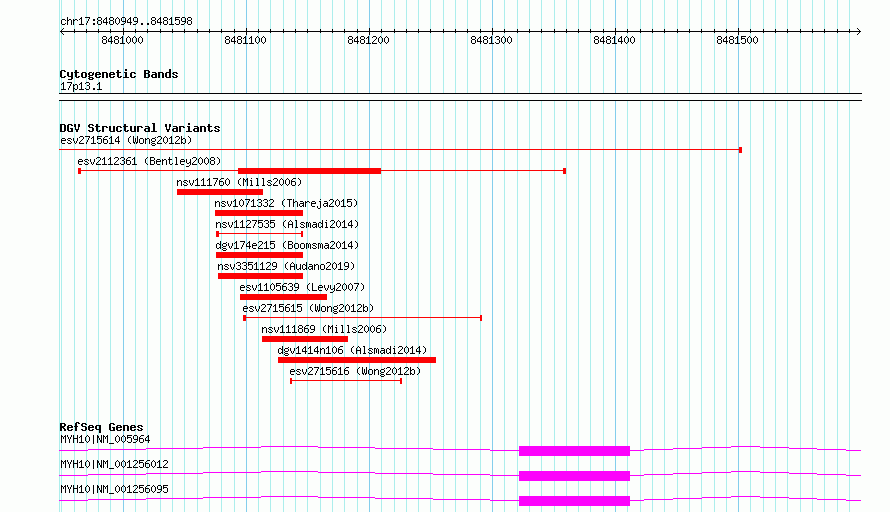Click the dgv174e215 red bar
Image resolution: width=890 pixels, height=512 pixels.
259,255
